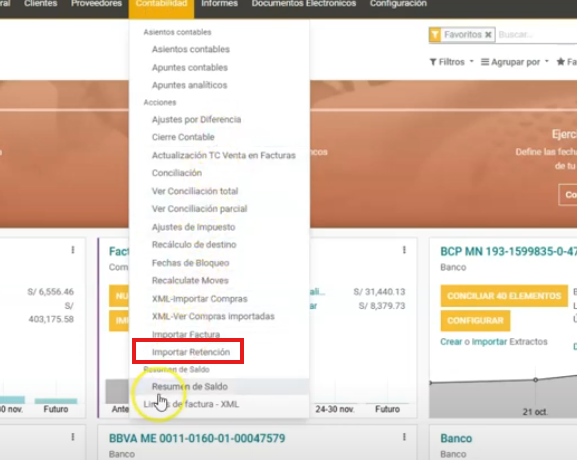Open kebab menu on leftmost card

pyautogui.click(x=73, y=250)
